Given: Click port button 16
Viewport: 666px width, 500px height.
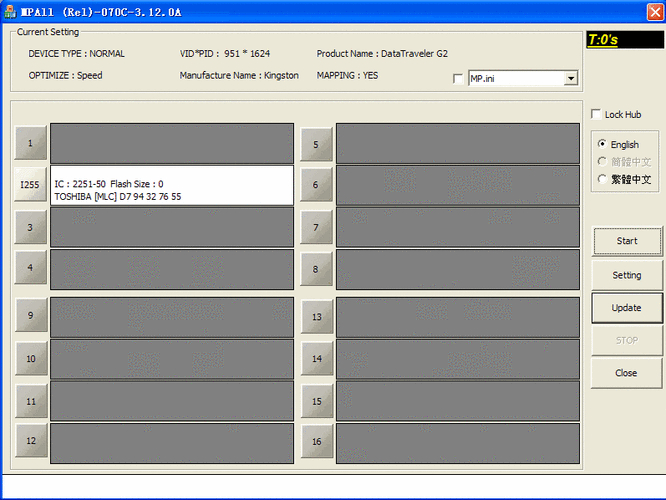Looking at the screenshot, I should click(317, 441).
